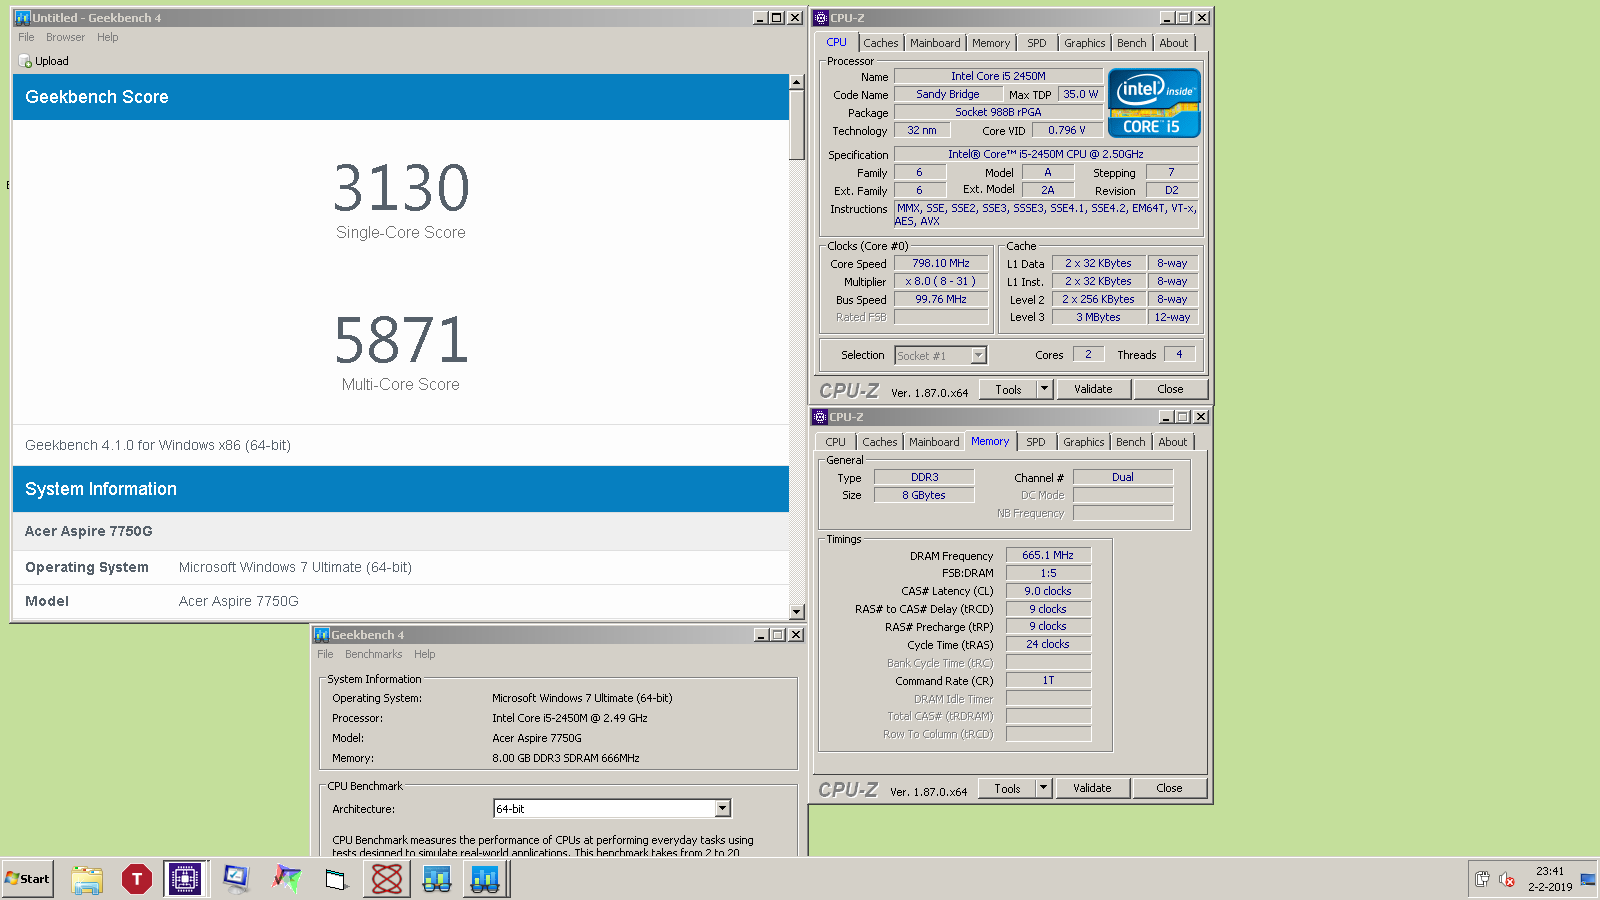
Task: Switch to Caches tab in upper CPU-Z
Action: [x=881, y=43]
